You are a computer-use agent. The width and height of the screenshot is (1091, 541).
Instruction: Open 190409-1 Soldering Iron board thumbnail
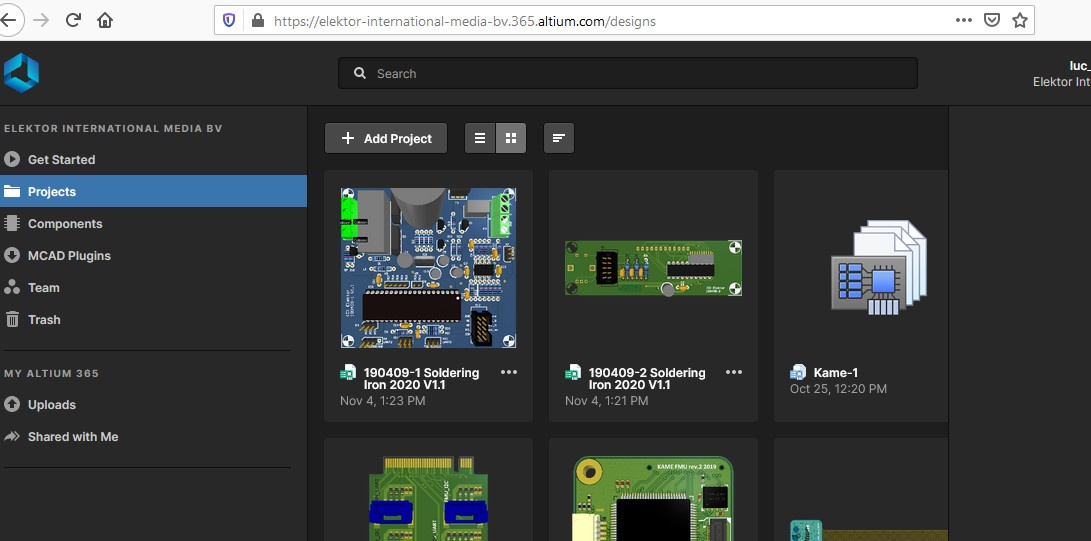pyautogui.click(x=429, y=268)
